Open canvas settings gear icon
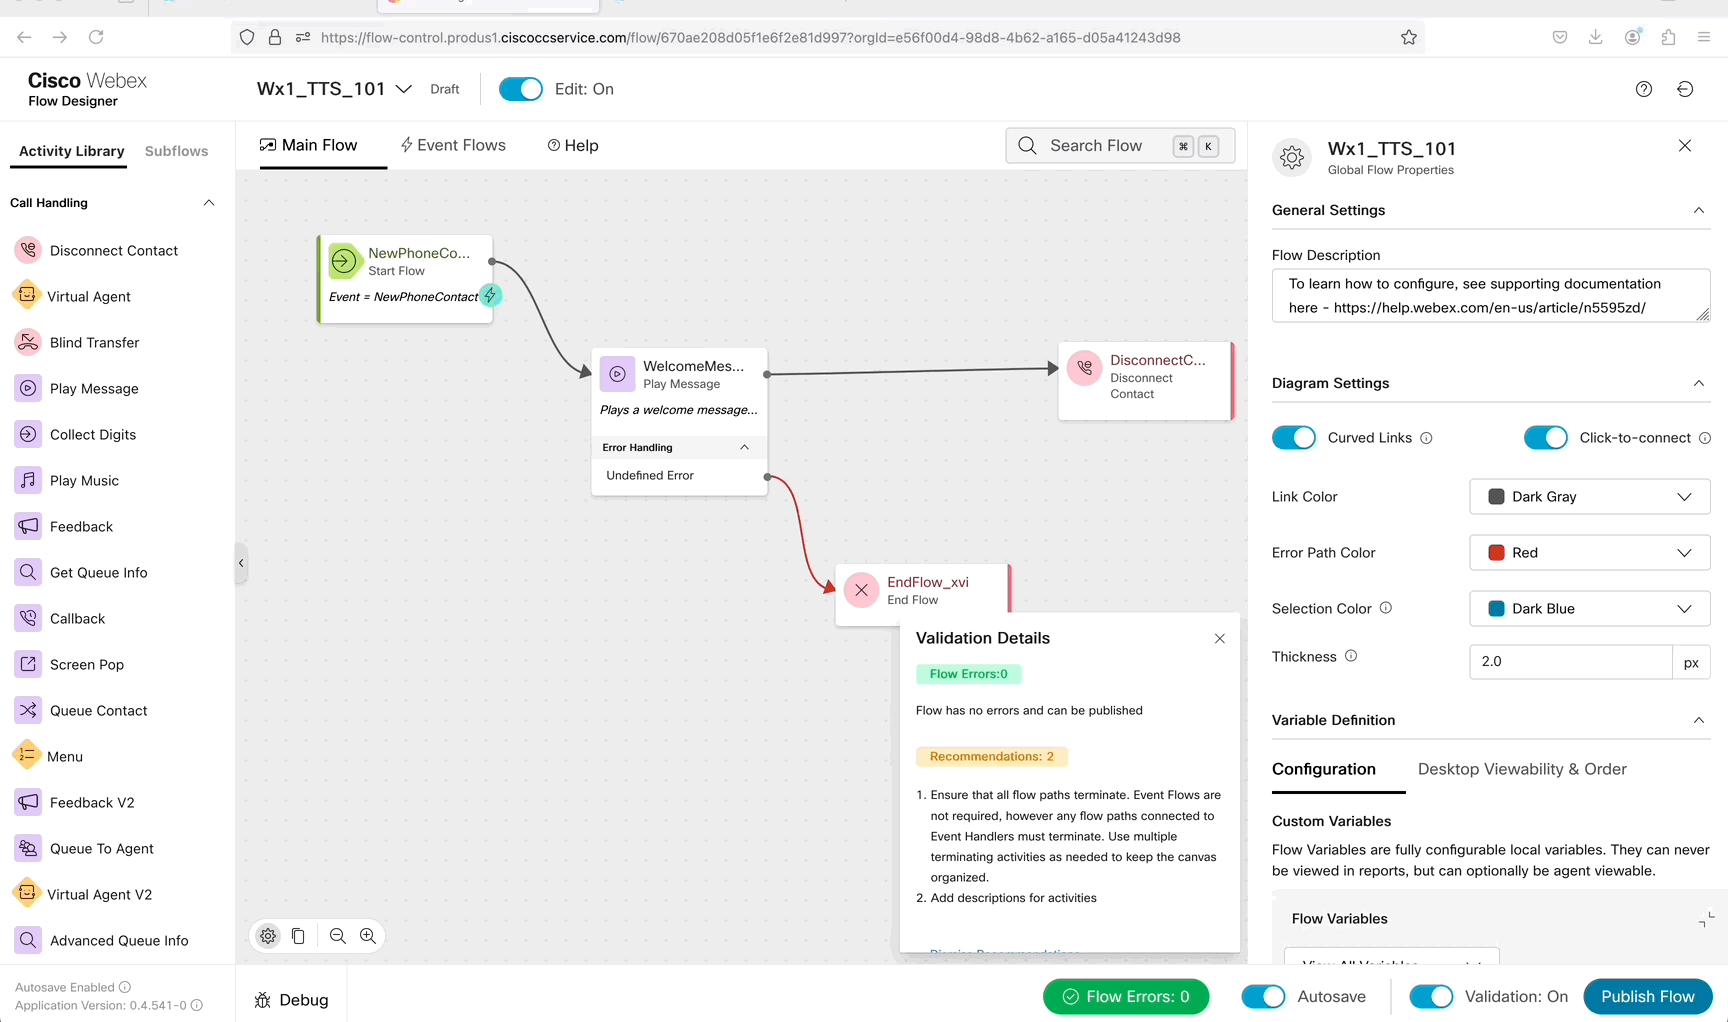The width and height of the screenshot is (1728, 1022). click(x=268, y=936)
